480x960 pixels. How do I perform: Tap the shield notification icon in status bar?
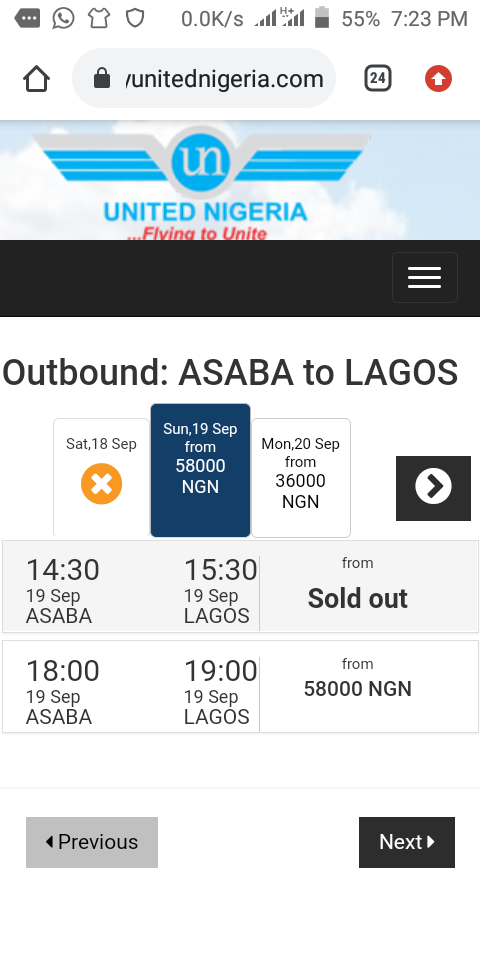tap(135, 18)
